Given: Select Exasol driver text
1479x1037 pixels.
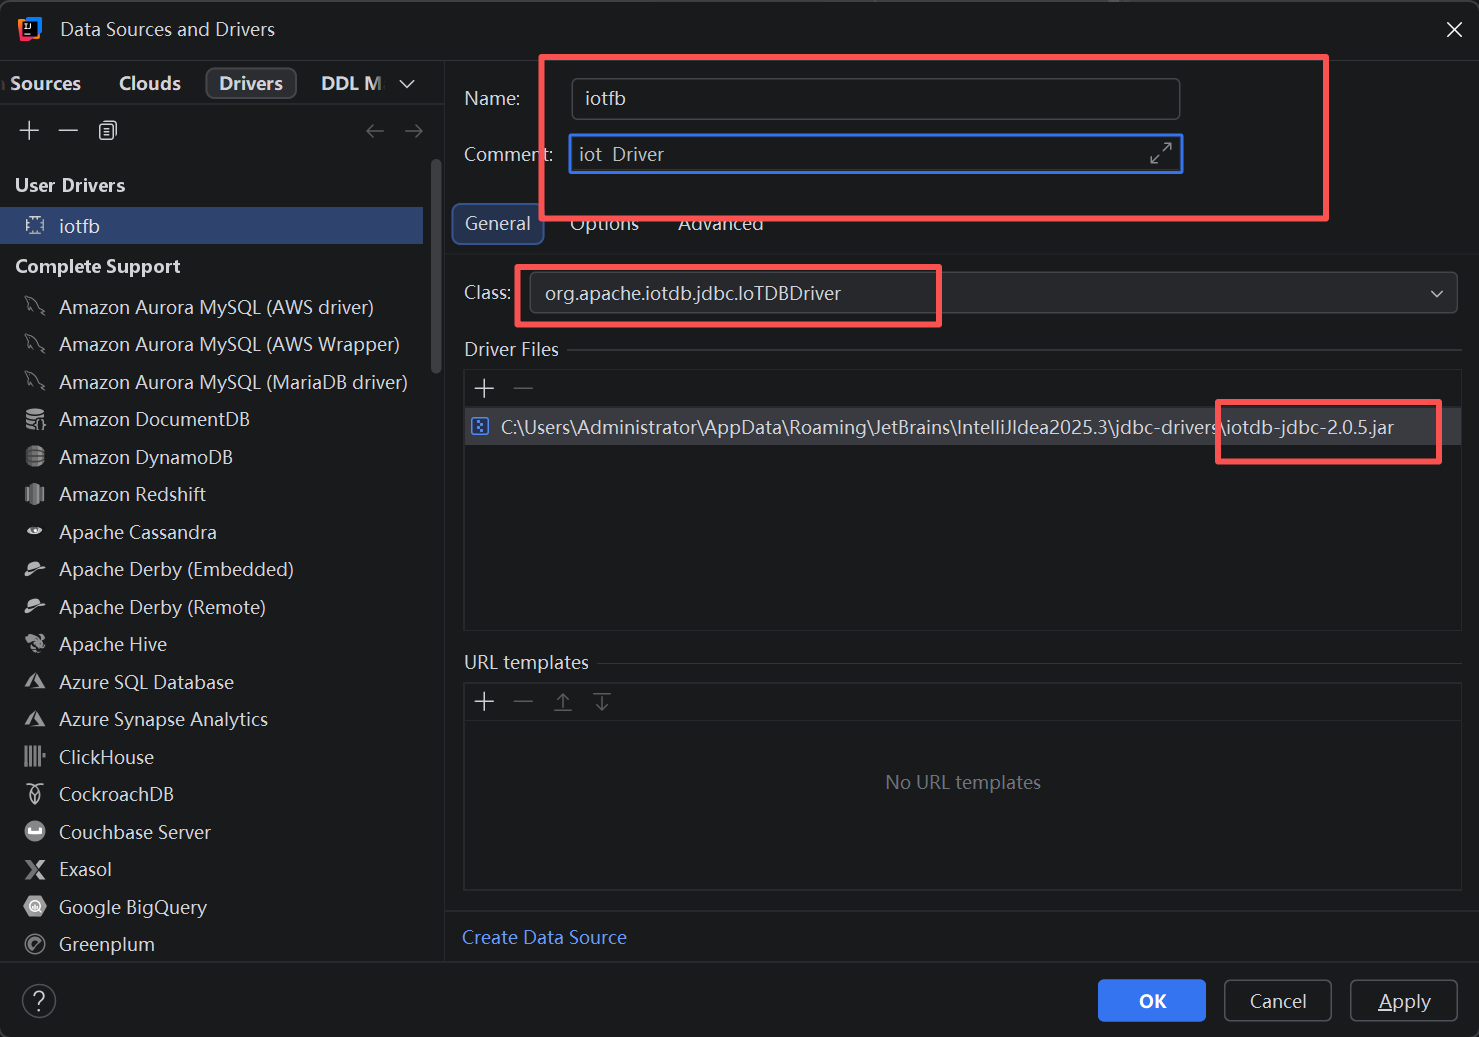Looking at the screenshot, I should click(85, 869).
